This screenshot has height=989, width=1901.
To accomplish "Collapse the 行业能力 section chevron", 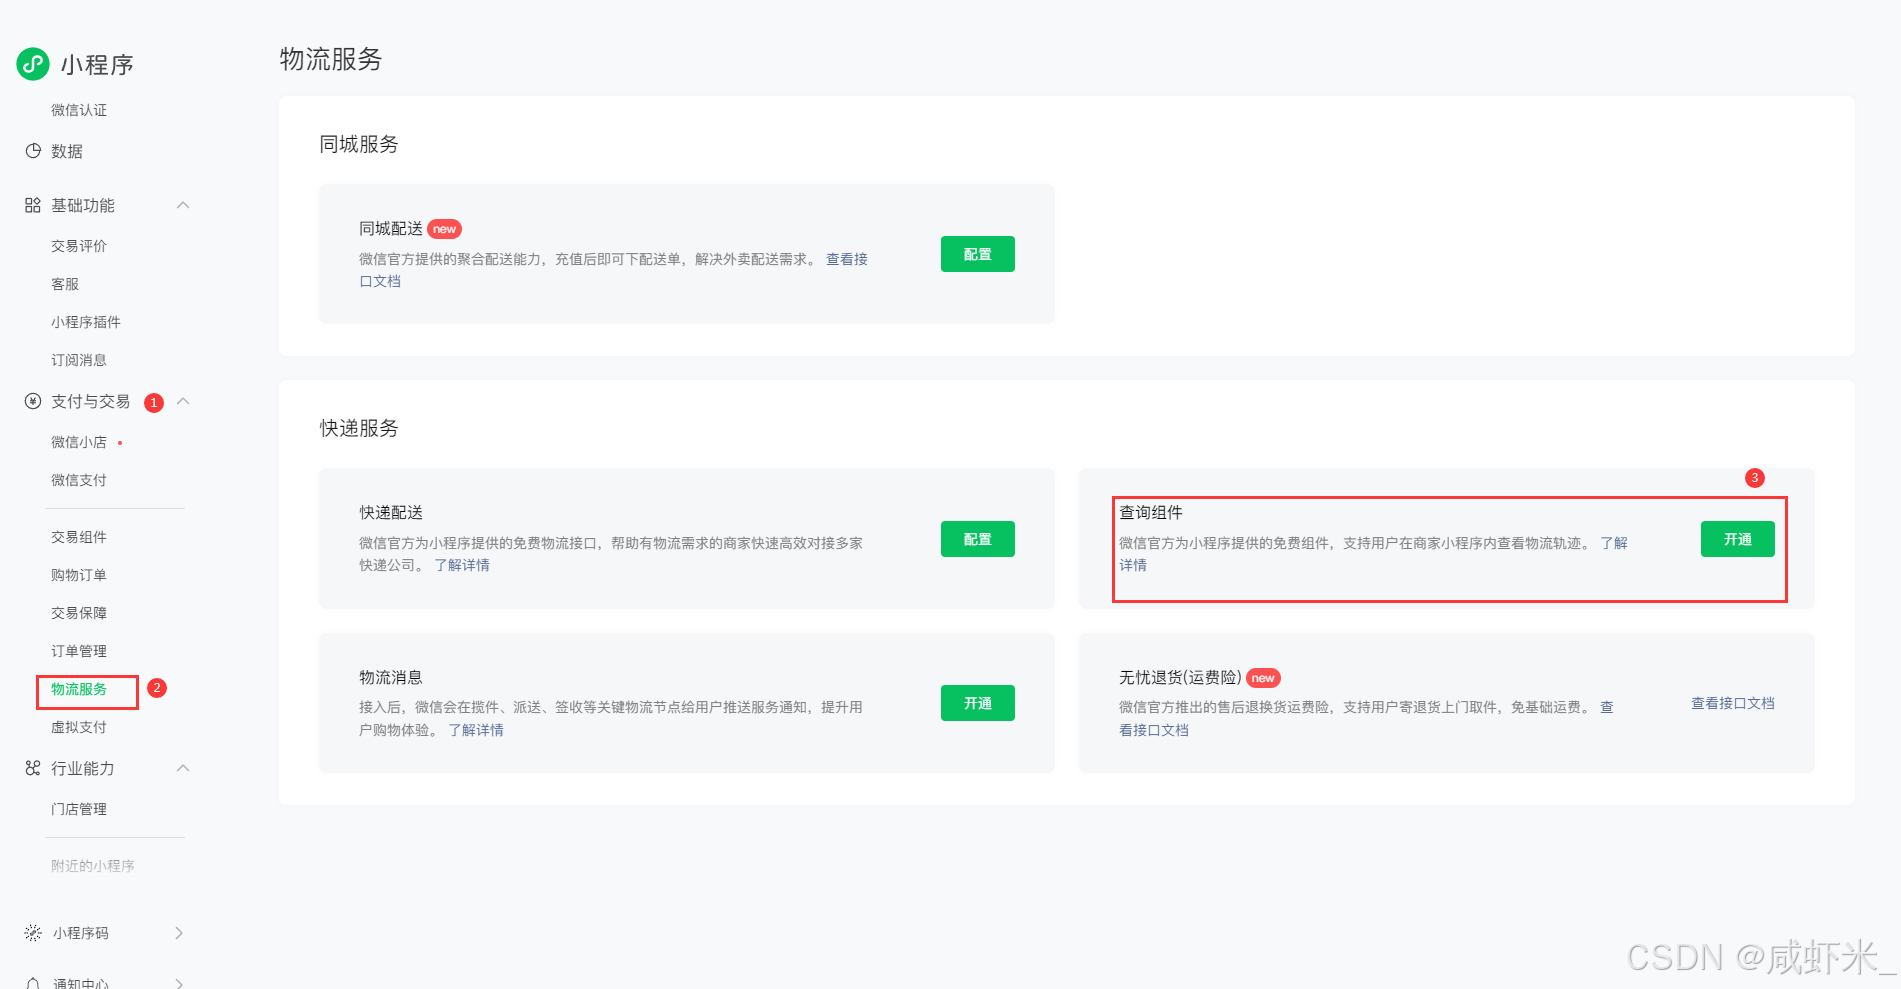I will (x=183, y=768).
